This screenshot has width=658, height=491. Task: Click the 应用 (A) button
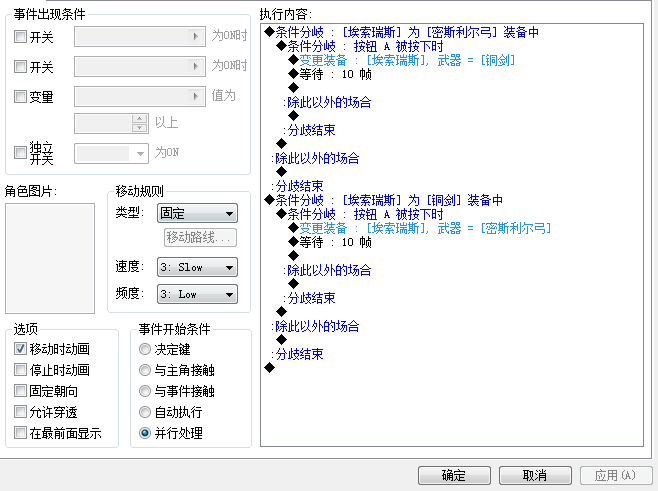[x=616, y=475]
